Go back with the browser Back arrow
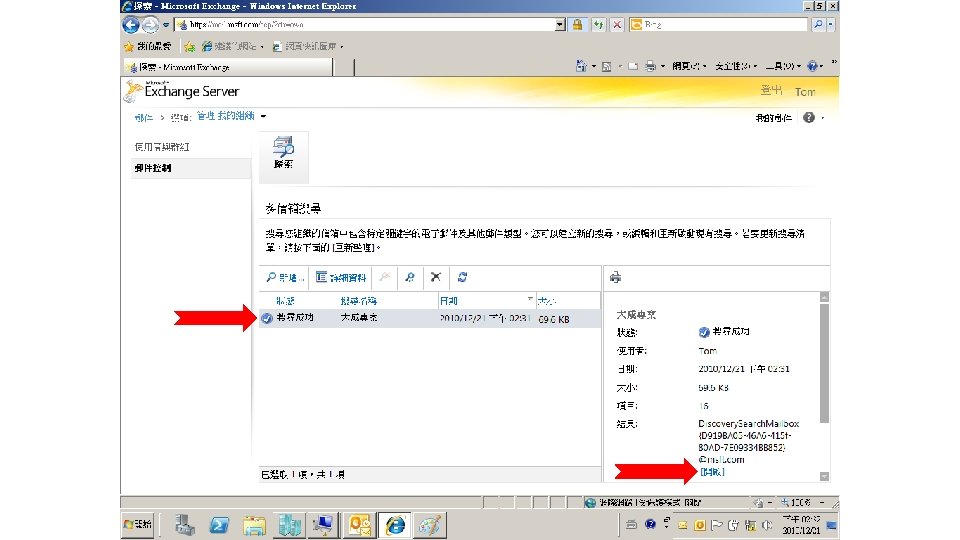The image size is (960, 540). click(x=131, y=25)
